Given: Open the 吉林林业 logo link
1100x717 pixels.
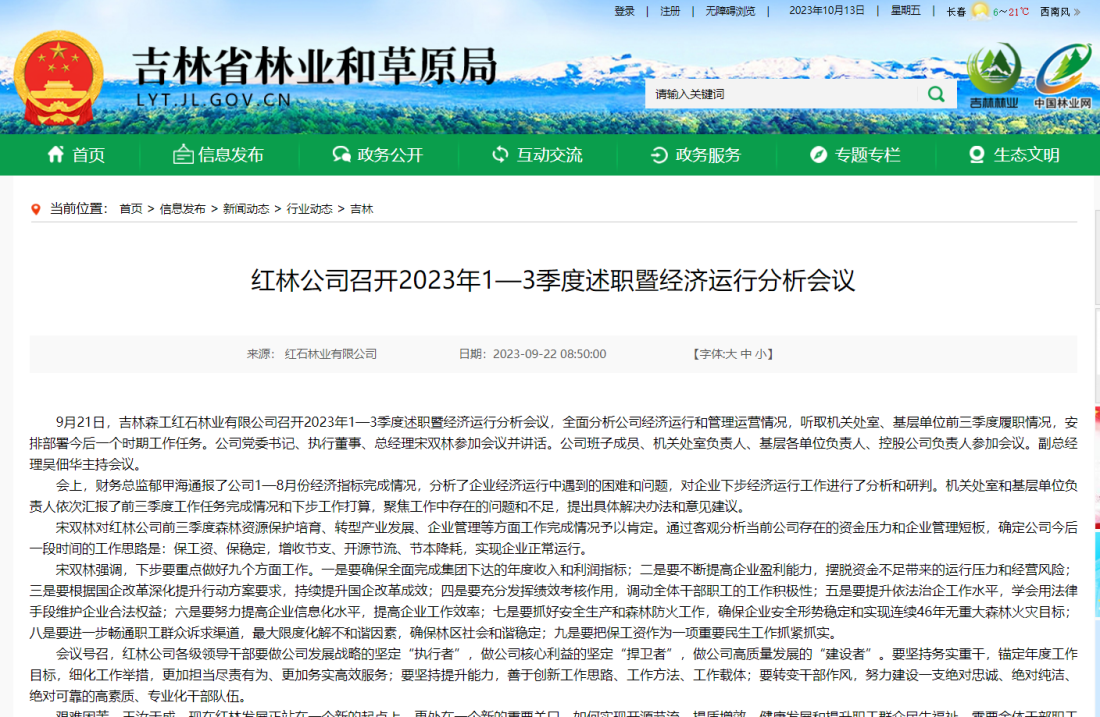Looking at the screenshot, I should point(993,75).
